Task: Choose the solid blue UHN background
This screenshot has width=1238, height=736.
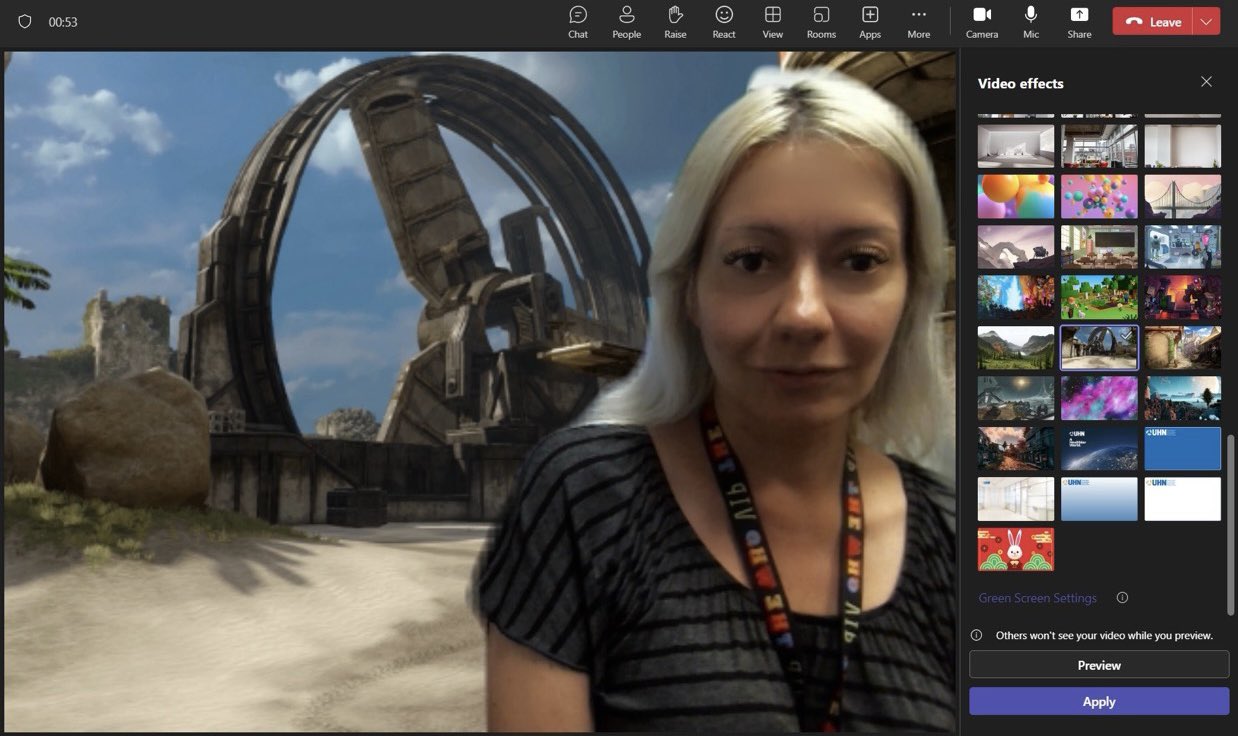Action: (1183, 448)
